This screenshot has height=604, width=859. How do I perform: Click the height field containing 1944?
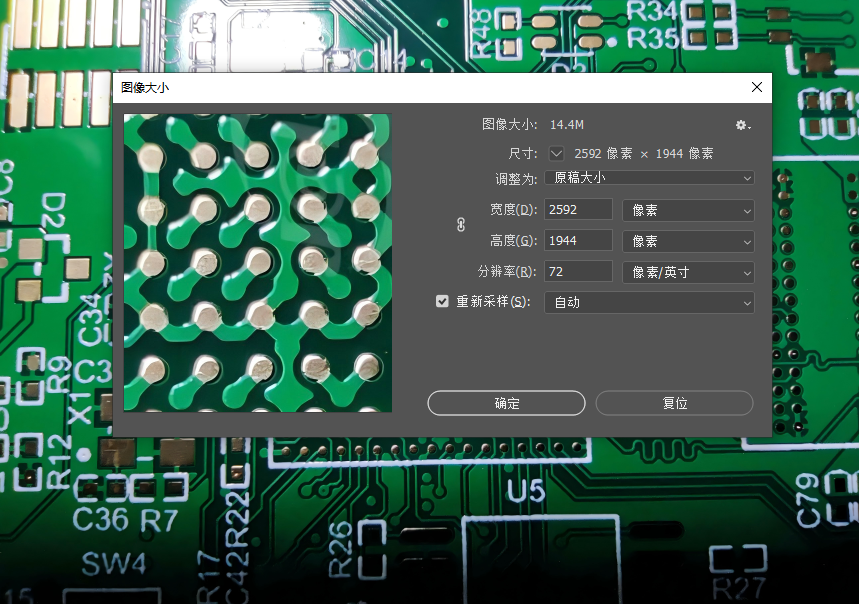[x=577, y=240]
